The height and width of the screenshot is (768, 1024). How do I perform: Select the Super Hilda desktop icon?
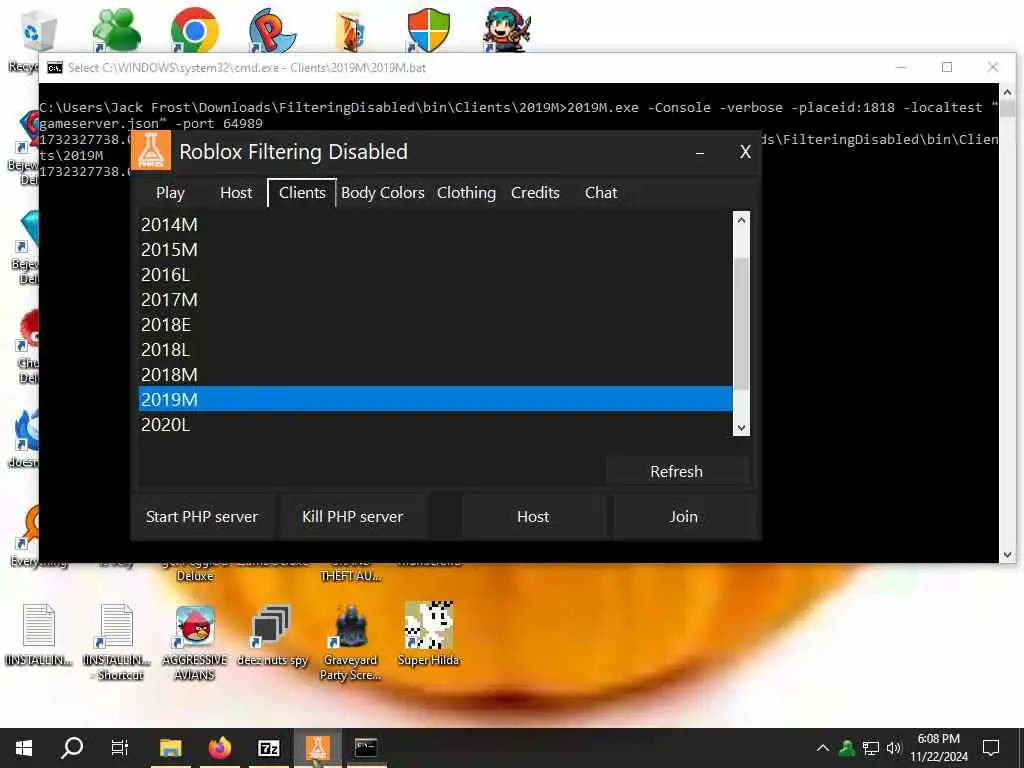[428, 635]
